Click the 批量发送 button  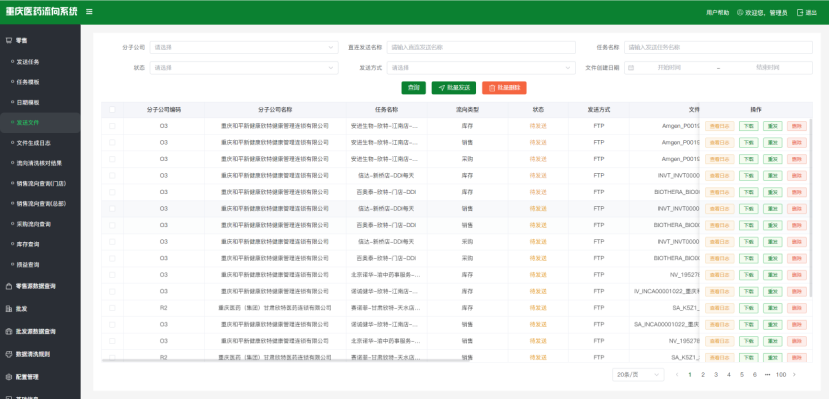pos(454,88)
